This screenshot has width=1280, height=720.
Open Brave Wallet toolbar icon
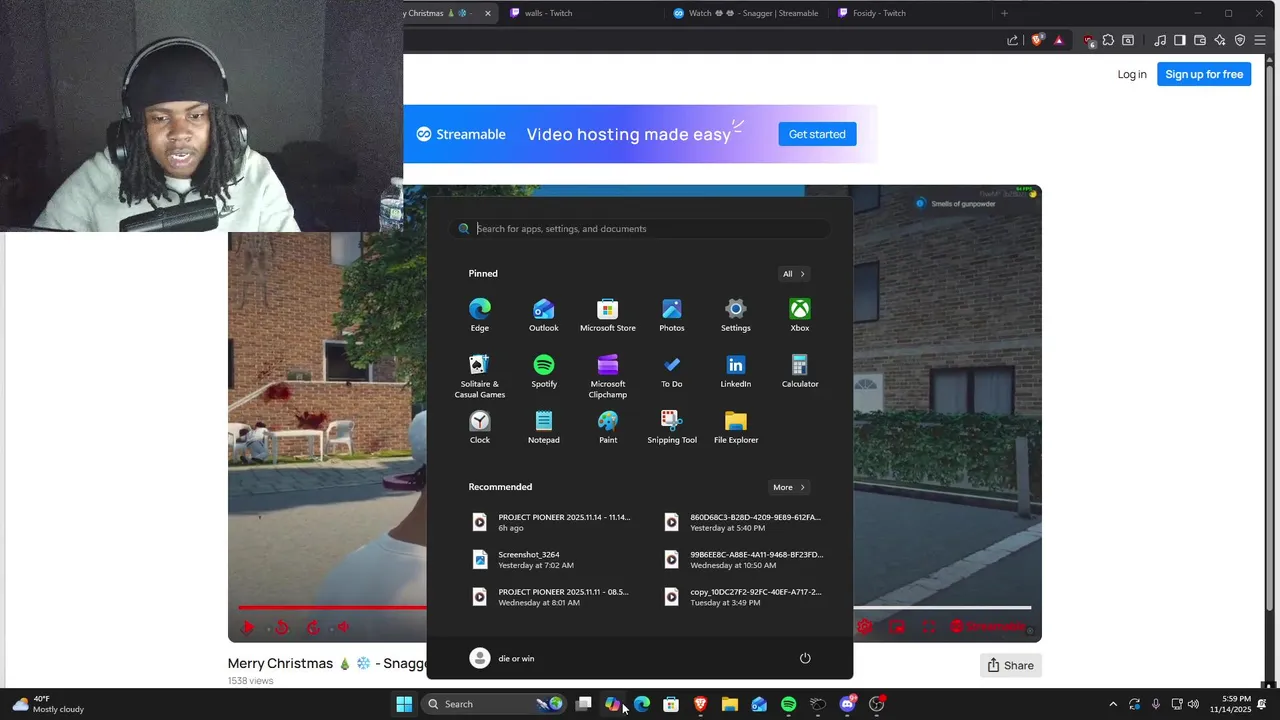coord(1200,40)
